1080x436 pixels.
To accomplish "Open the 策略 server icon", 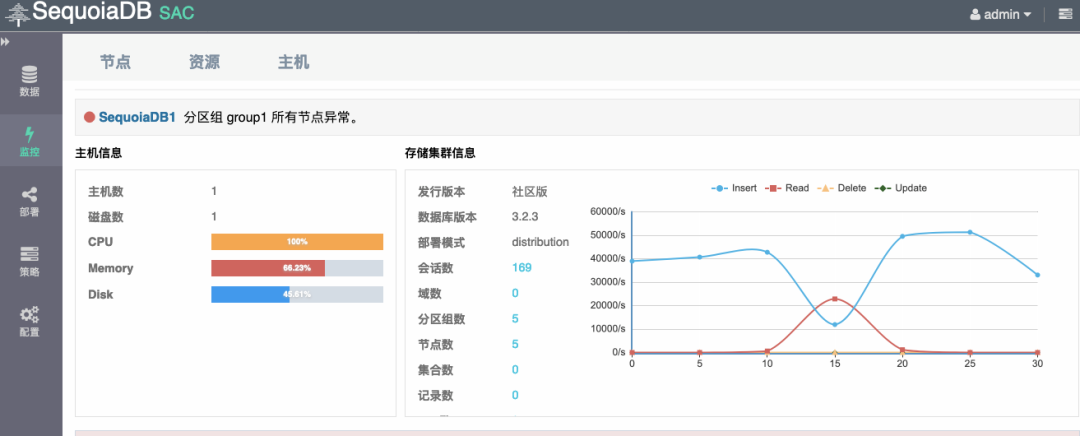I will tap(30, 254).
